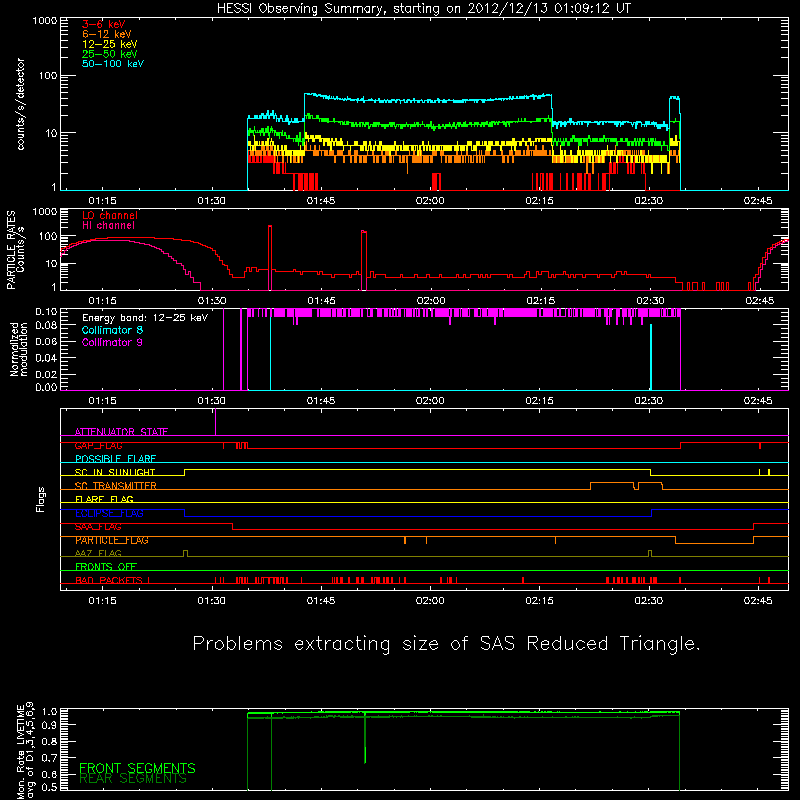Click the olive AAZ_FLAG label
The width and height of the screenshot is (800, 800).
98,553
